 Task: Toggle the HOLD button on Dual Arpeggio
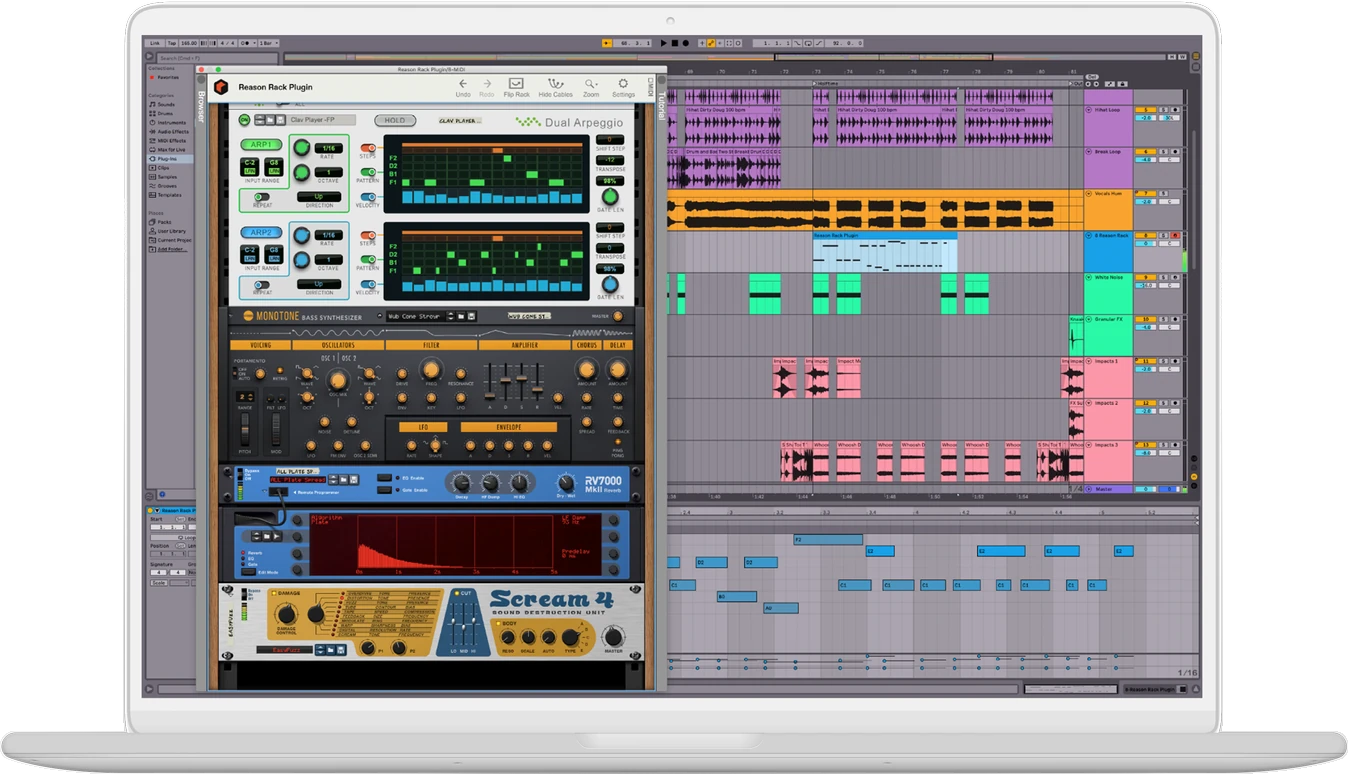[x=395, y=121]
